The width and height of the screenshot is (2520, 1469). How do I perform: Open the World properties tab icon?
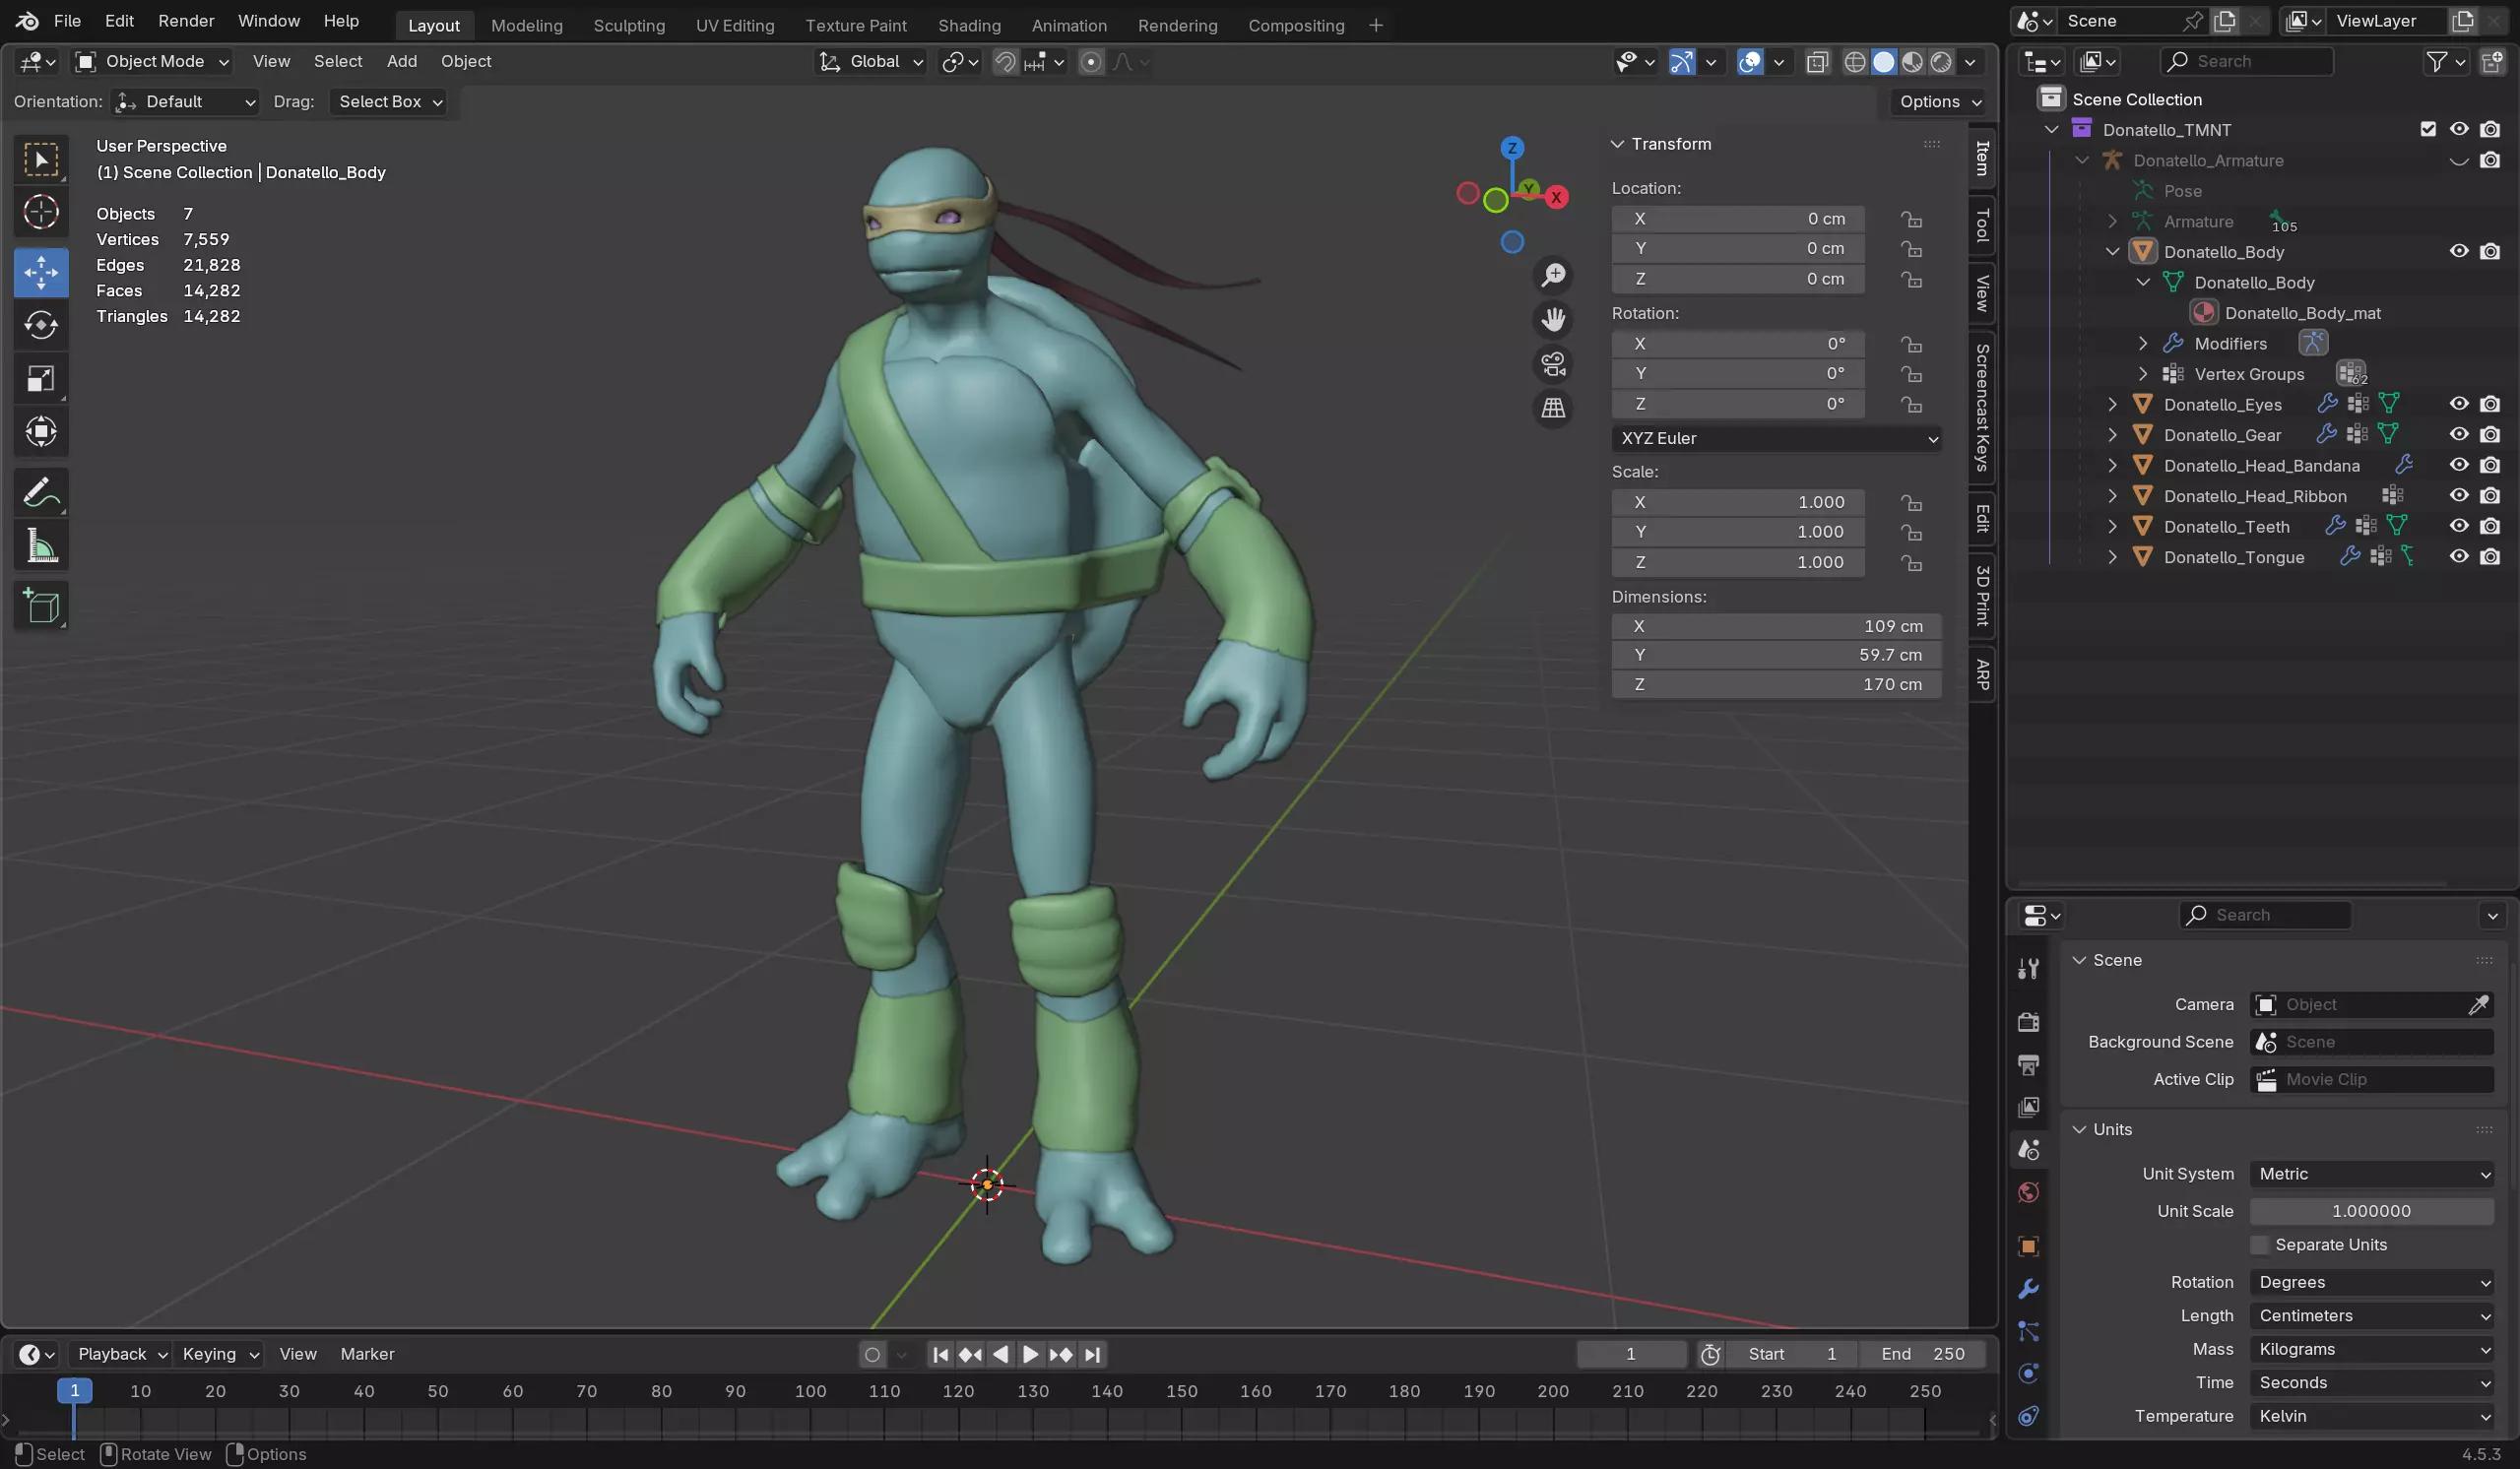(x=2028, y=1192)
